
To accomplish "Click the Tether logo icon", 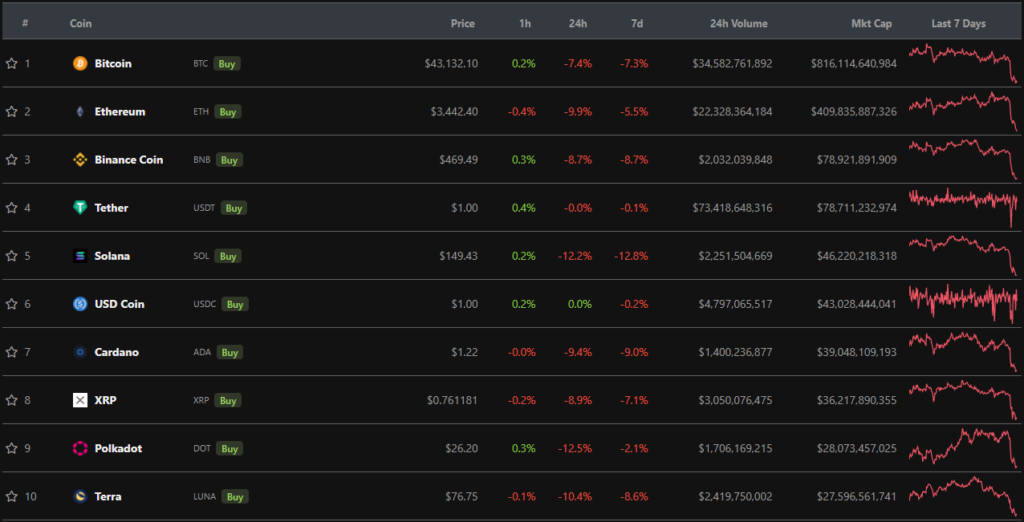I will click(80, 208).
